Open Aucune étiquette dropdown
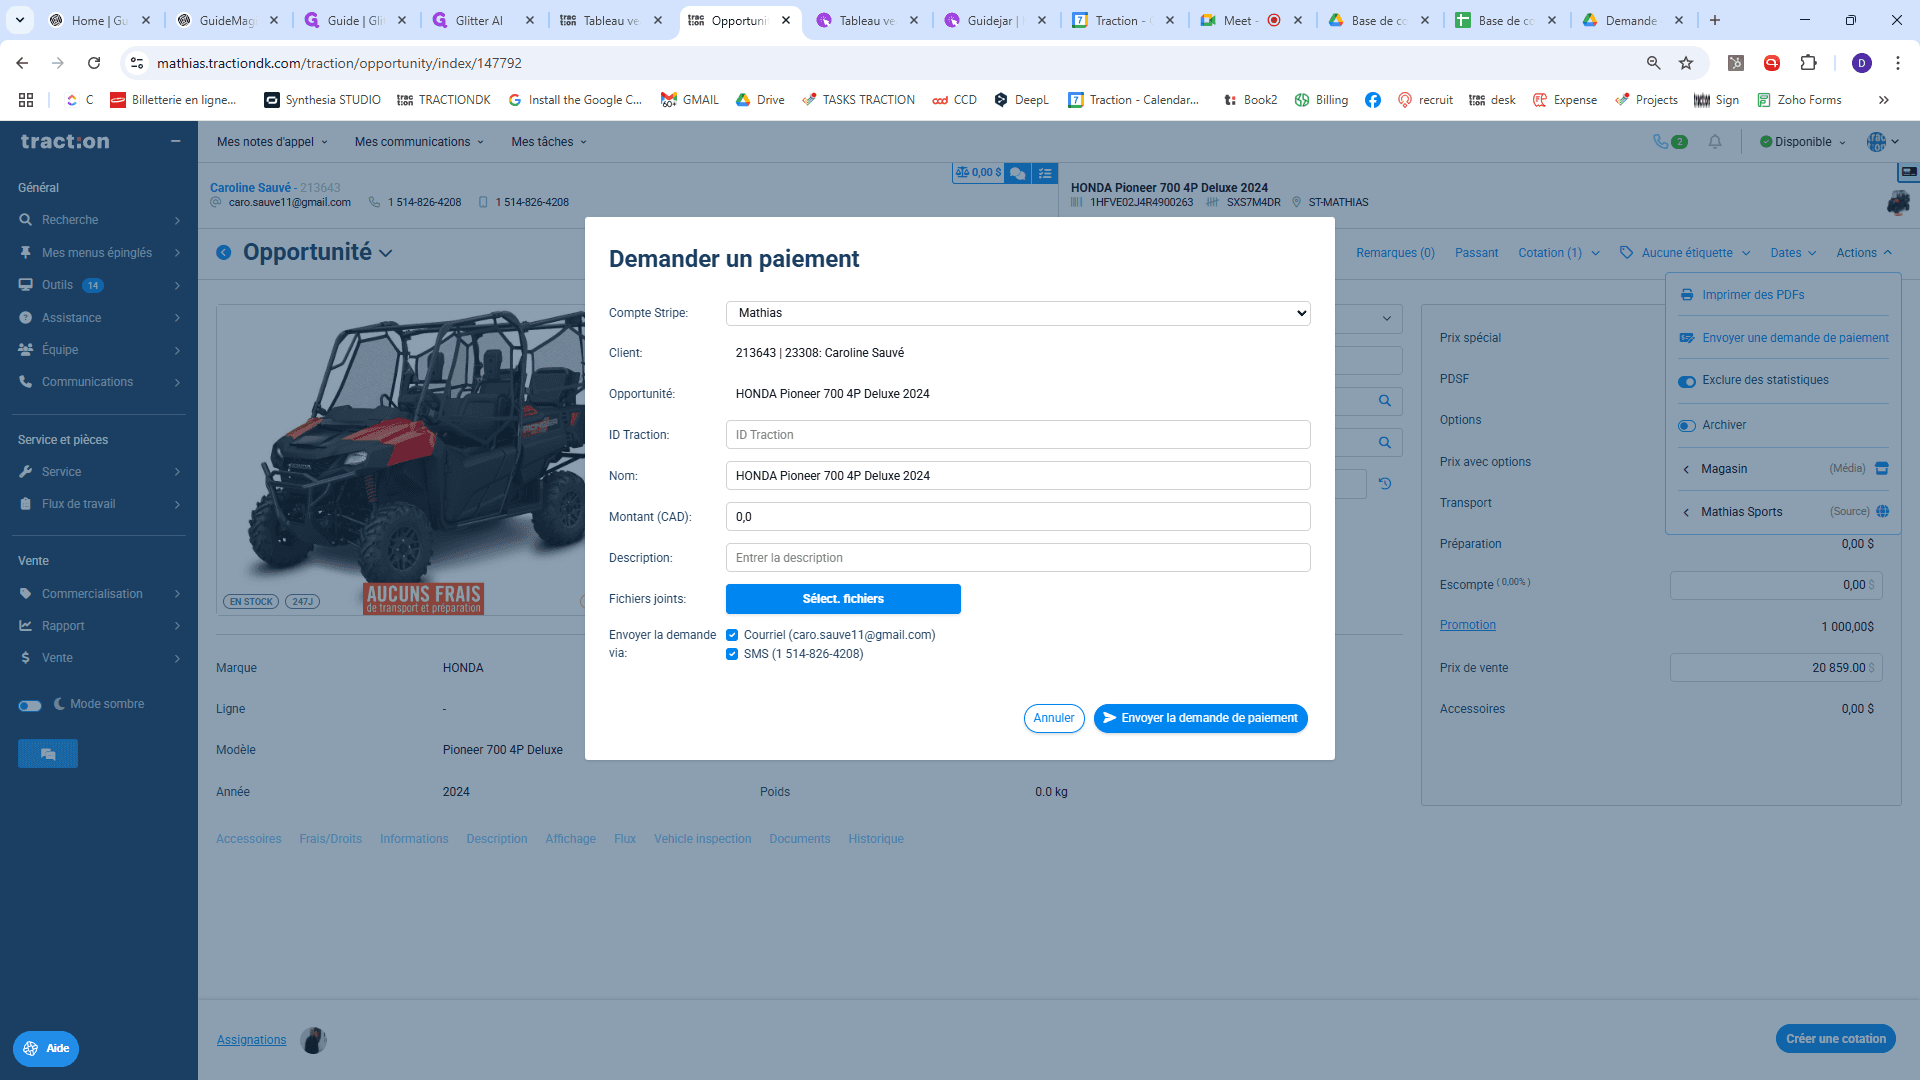1920x1080 pixels. [1686, 253]
